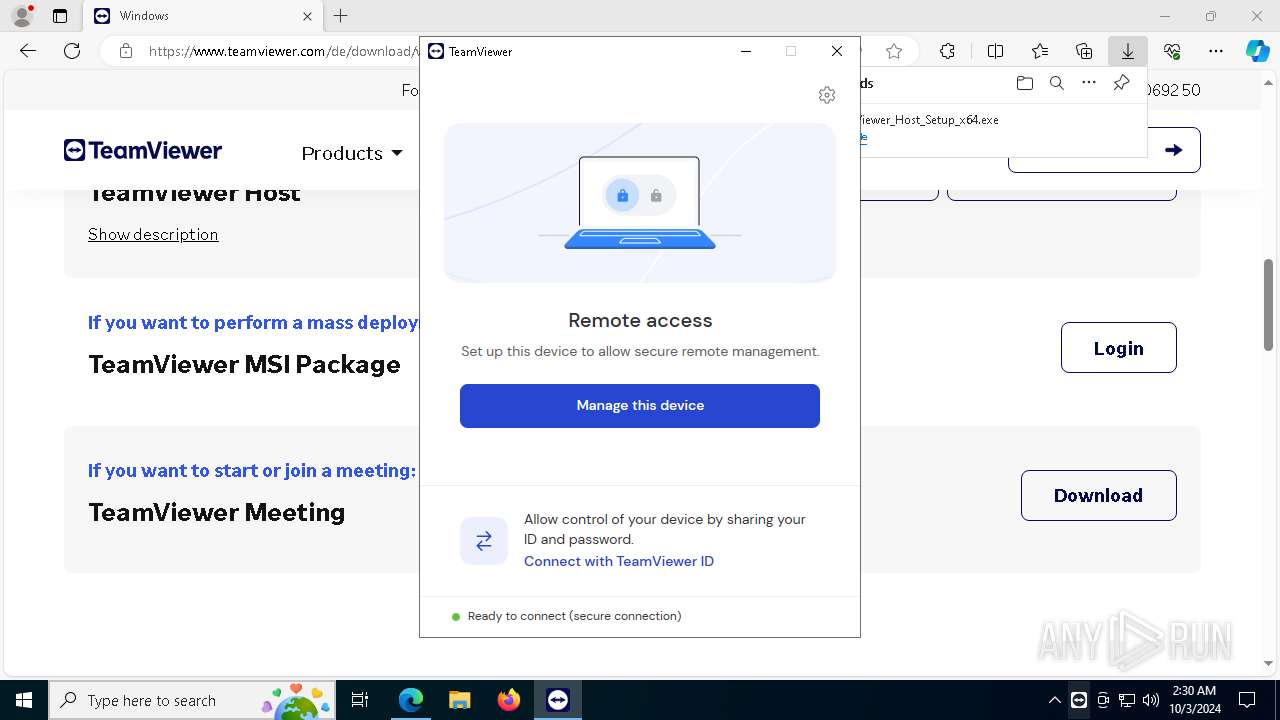Image resolution: width=1280 pixels, height=720 pixels.
Task: Click the TeamViewer MSI Package heading
Action: click(244, 364)
